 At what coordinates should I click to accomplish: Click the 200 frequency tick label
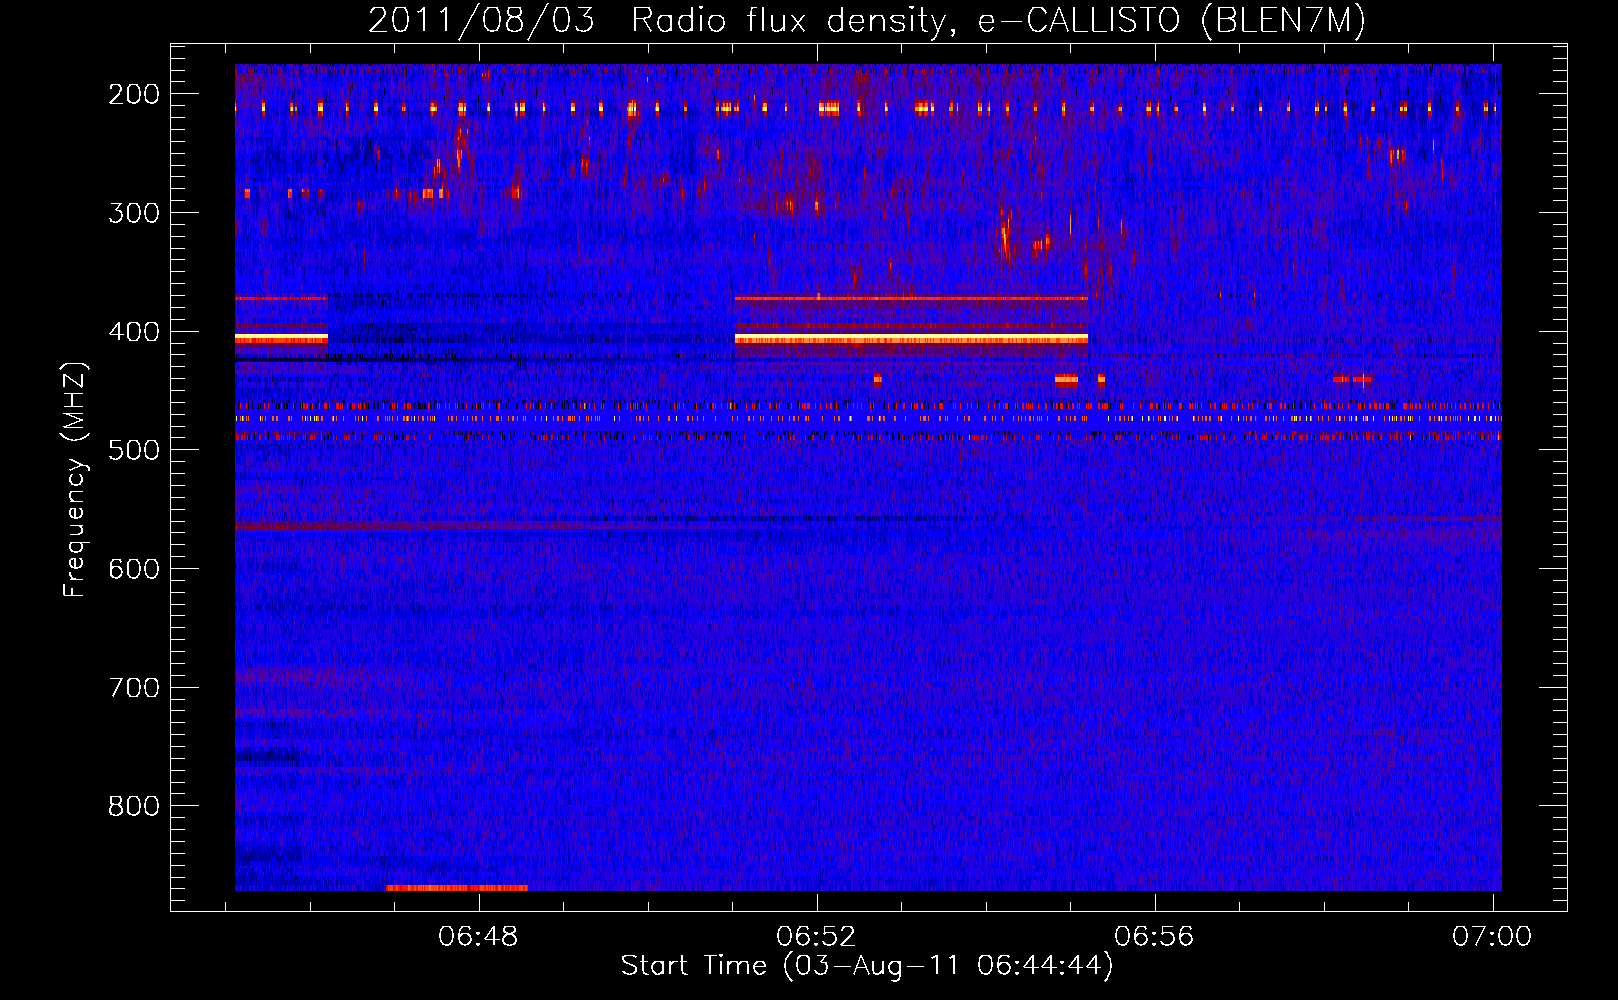coord(134,94)
